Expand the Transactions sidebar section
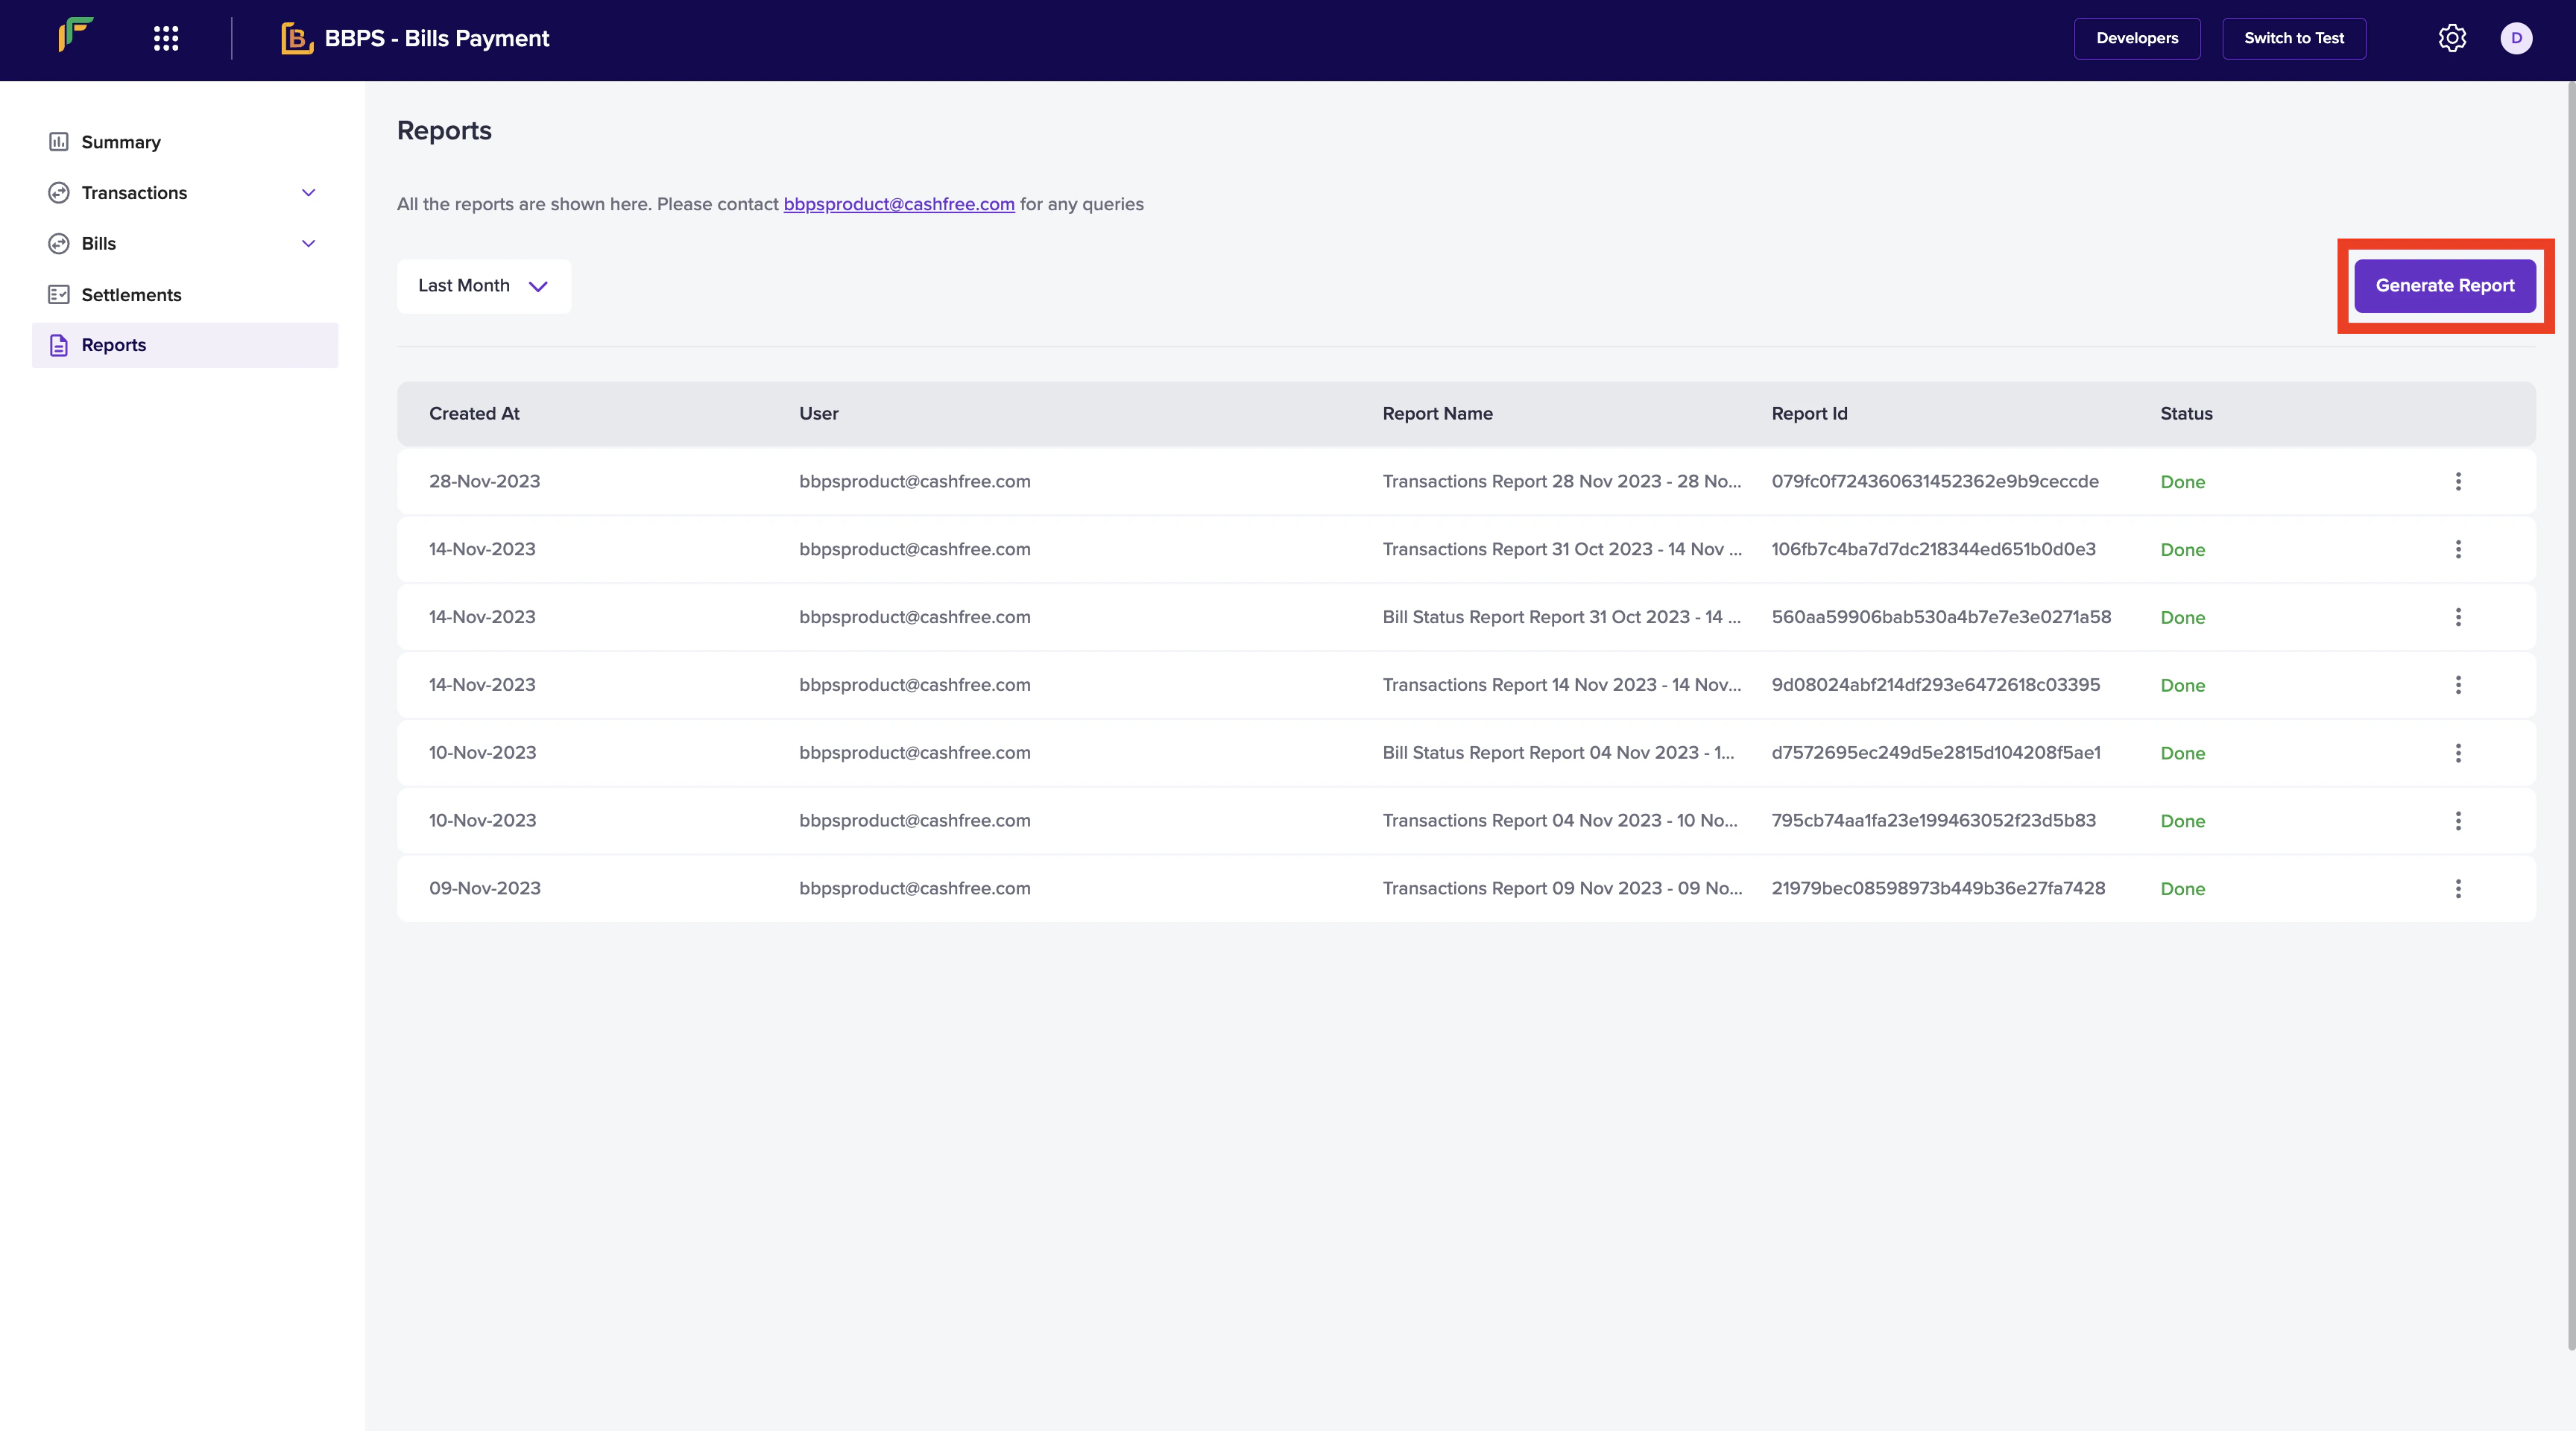 pos(308,193)
